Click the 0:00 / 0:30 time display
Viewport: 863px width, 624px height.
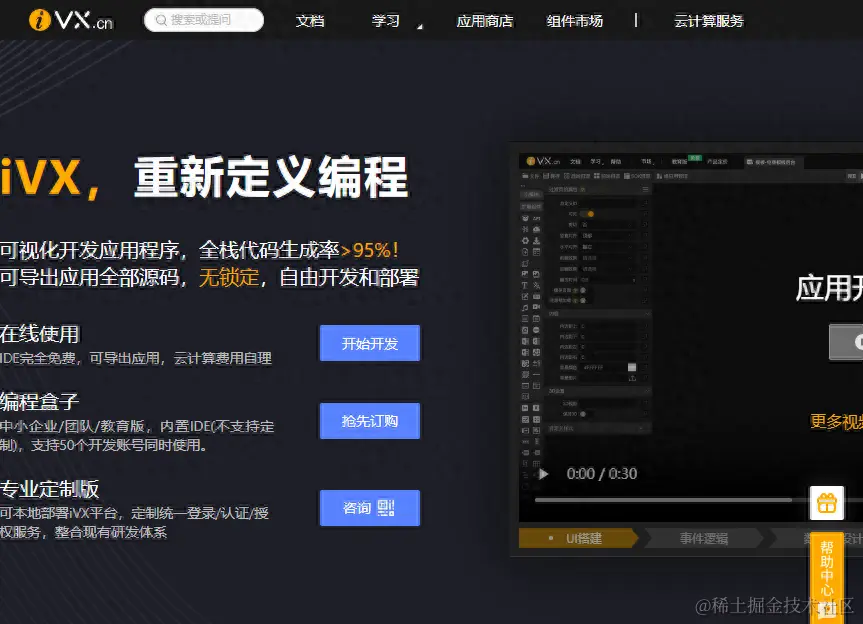coord(602,474)
